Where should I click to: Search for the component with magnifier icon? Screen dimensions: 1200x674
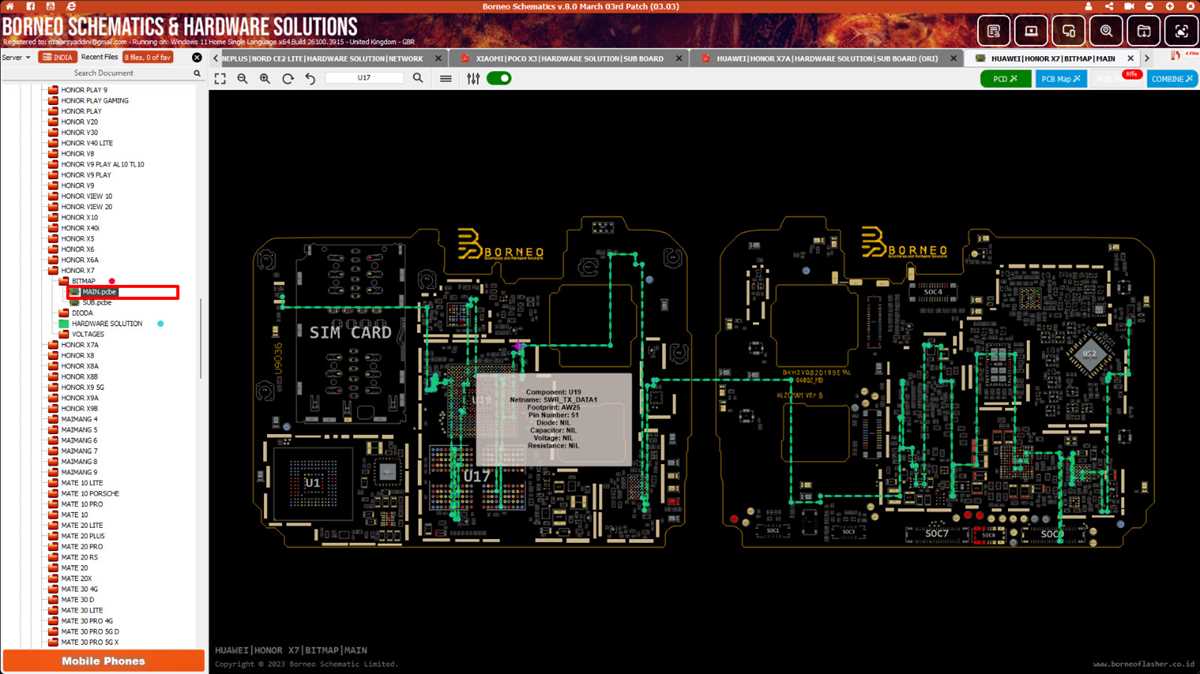click(x=418, y=78)
